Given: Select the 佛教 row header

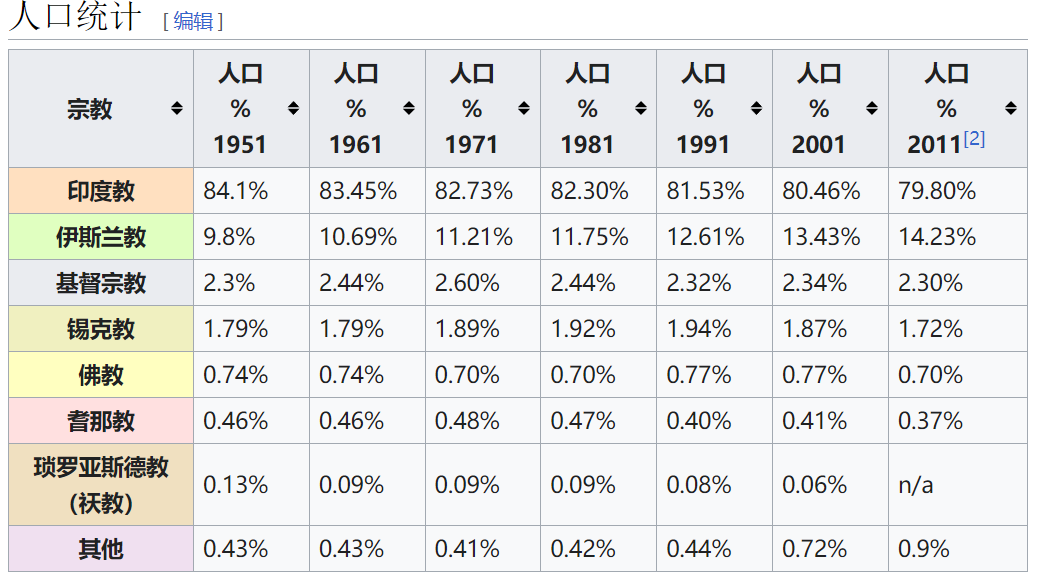Looking at the screenshot, I should point(101,375).
